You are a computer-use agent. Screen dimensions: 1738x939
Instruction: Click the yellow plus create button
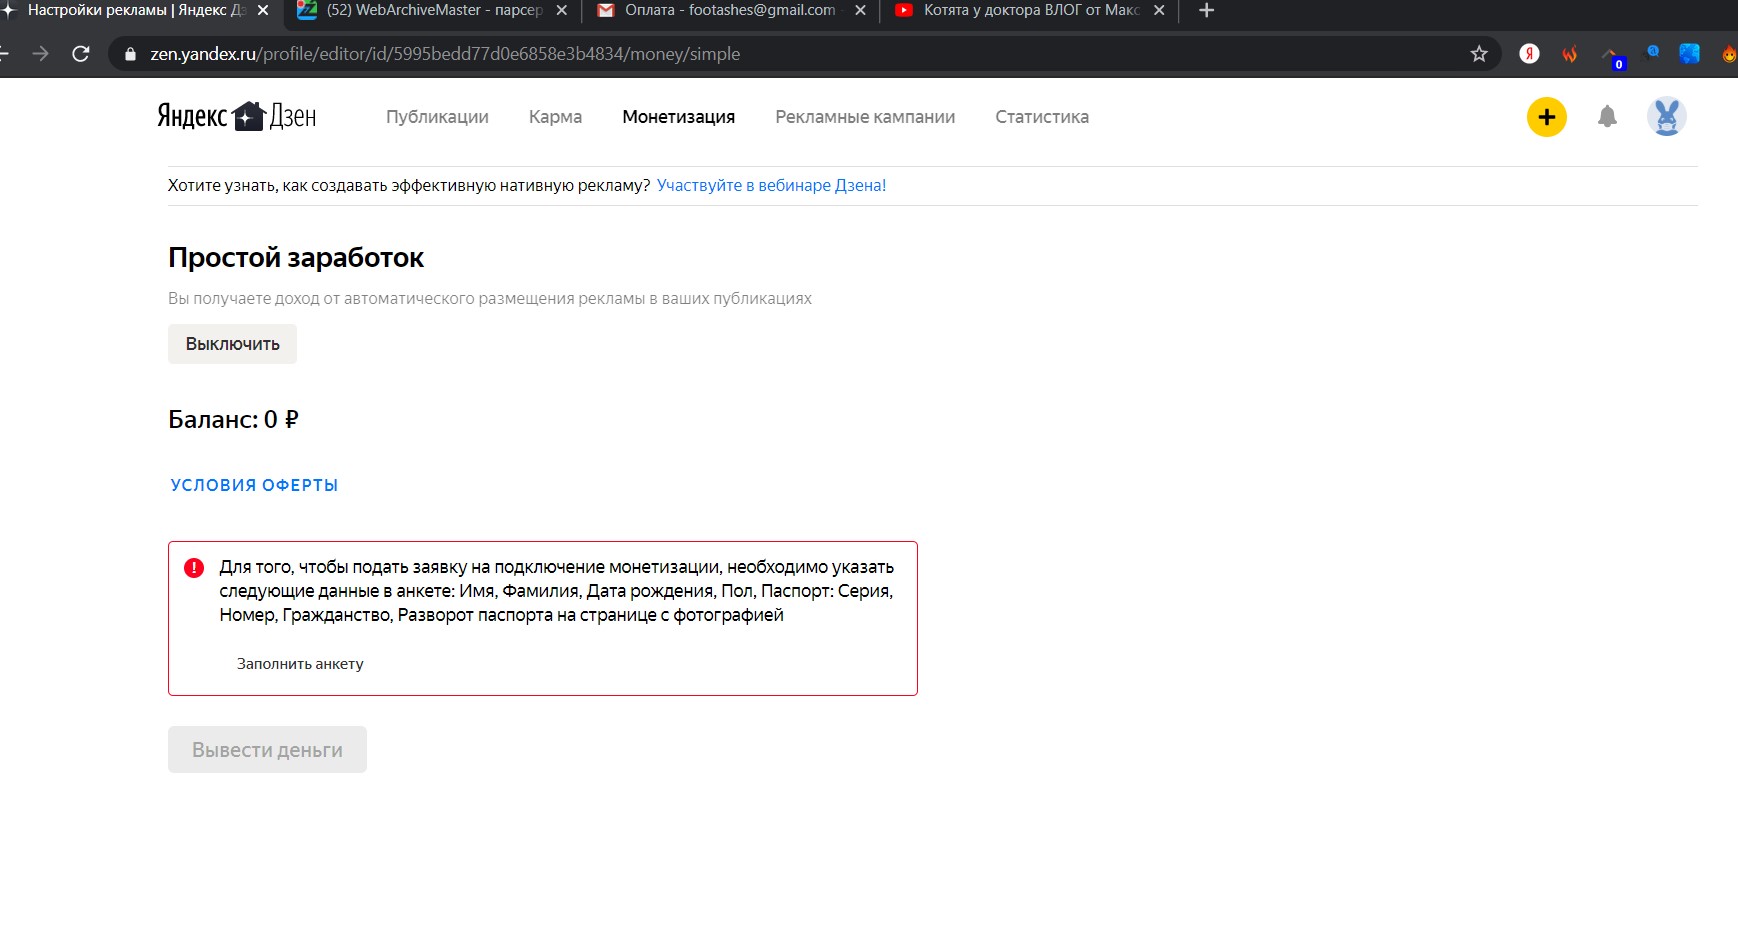(1546, 117)
